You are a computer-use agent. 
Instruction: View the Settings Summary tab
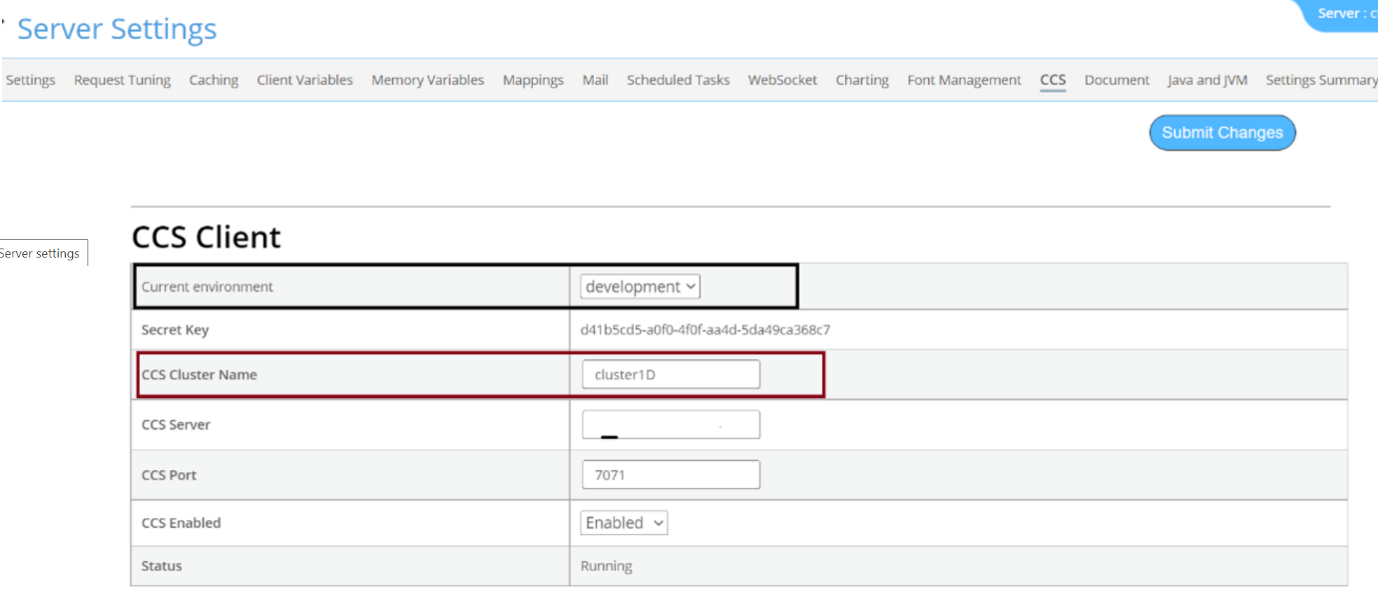1321,80
